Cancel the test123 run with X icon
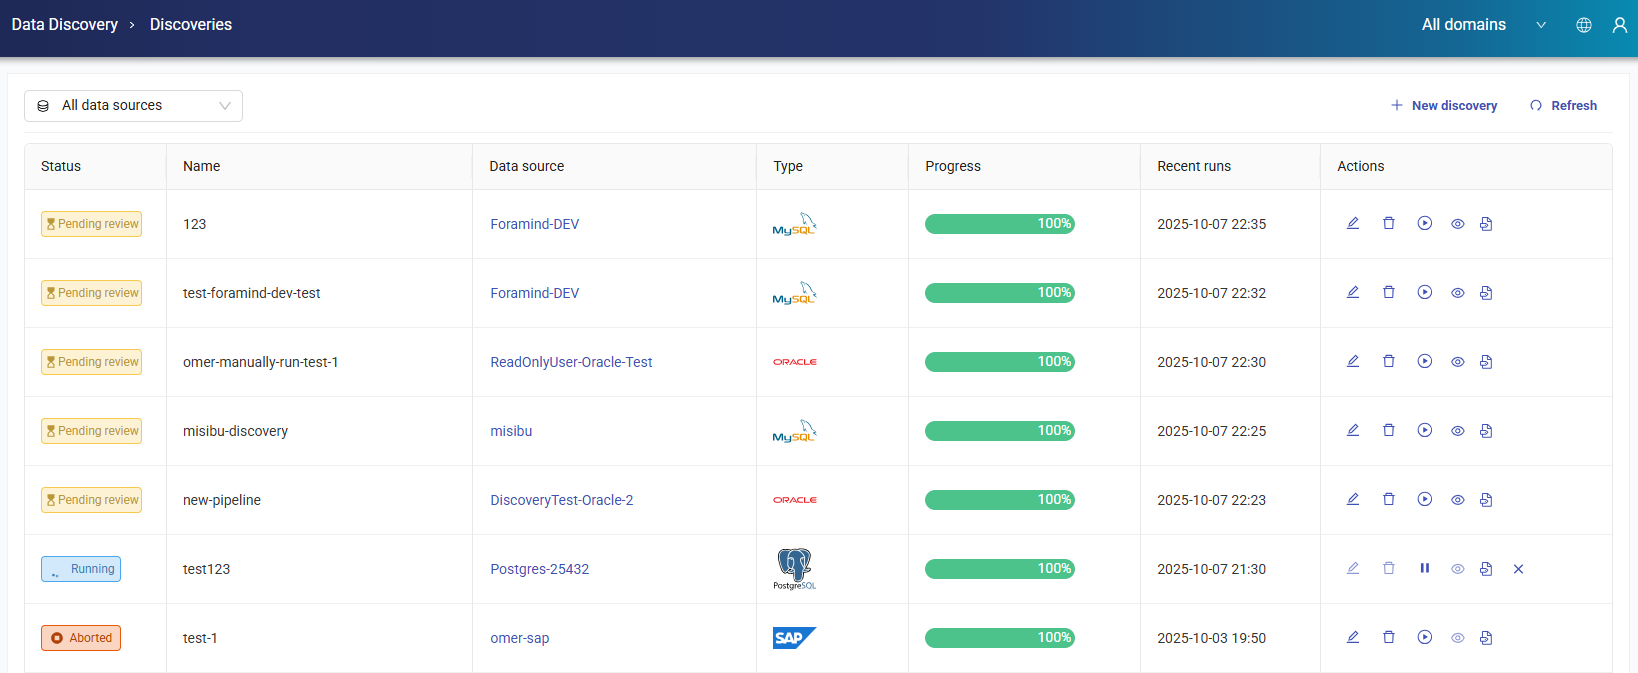1638x673 pixels. (x=1518, y=569)
